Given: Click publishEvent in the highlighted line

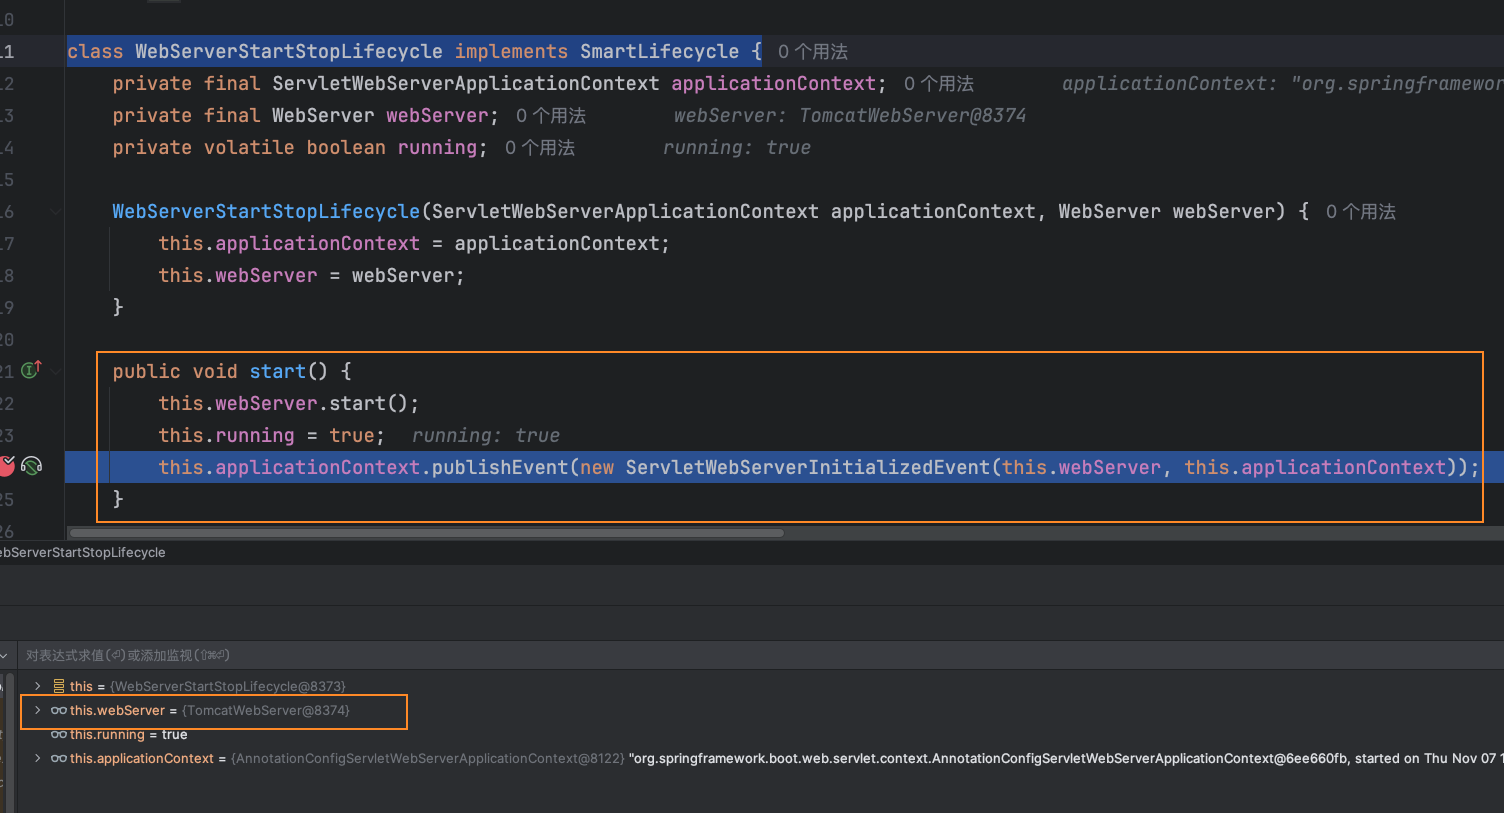Looking at the screenshot, I should [500, 467].
